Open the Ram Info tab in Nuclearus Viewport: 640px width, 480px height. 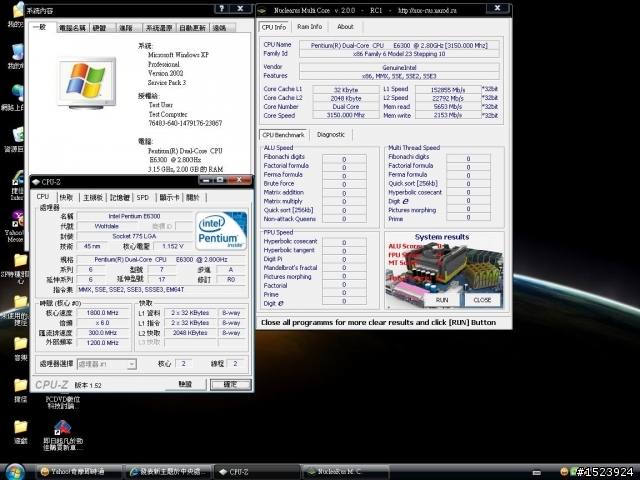pos(309,27)
